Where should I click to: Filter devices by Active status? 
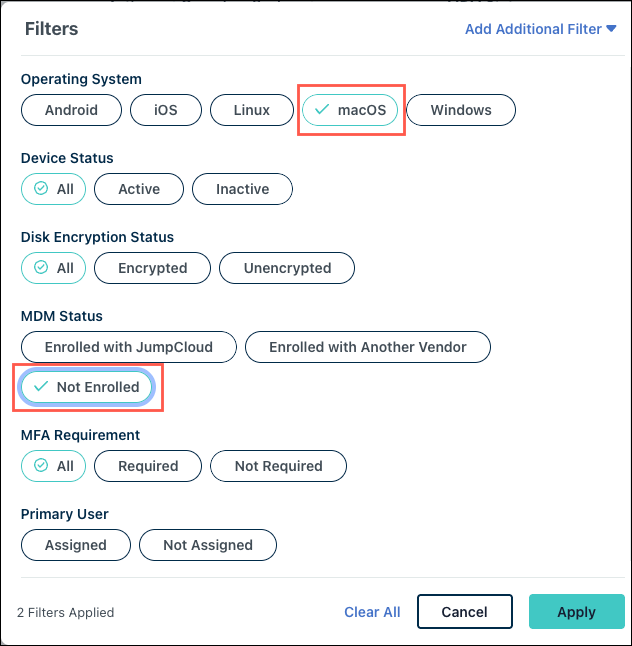coord(139,189)
